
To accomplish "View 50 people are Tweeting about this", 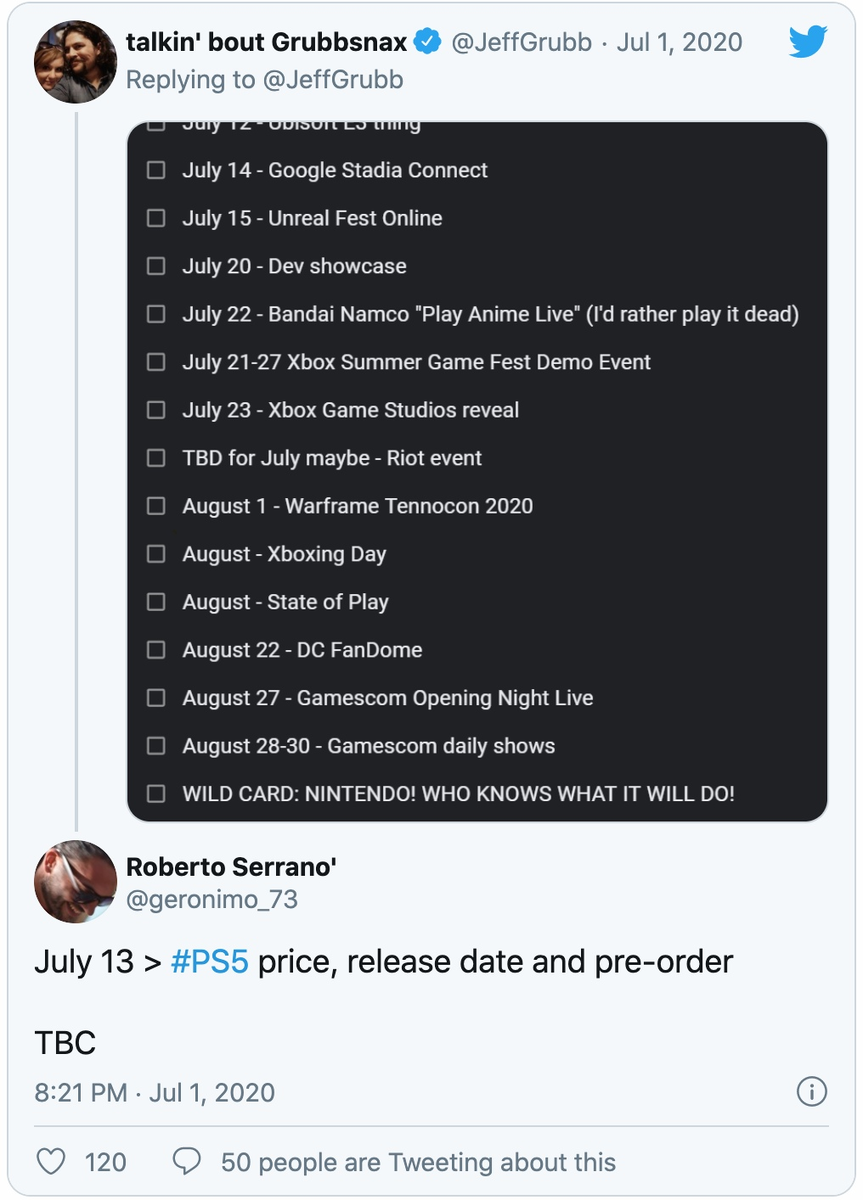I will point(418,1162).
